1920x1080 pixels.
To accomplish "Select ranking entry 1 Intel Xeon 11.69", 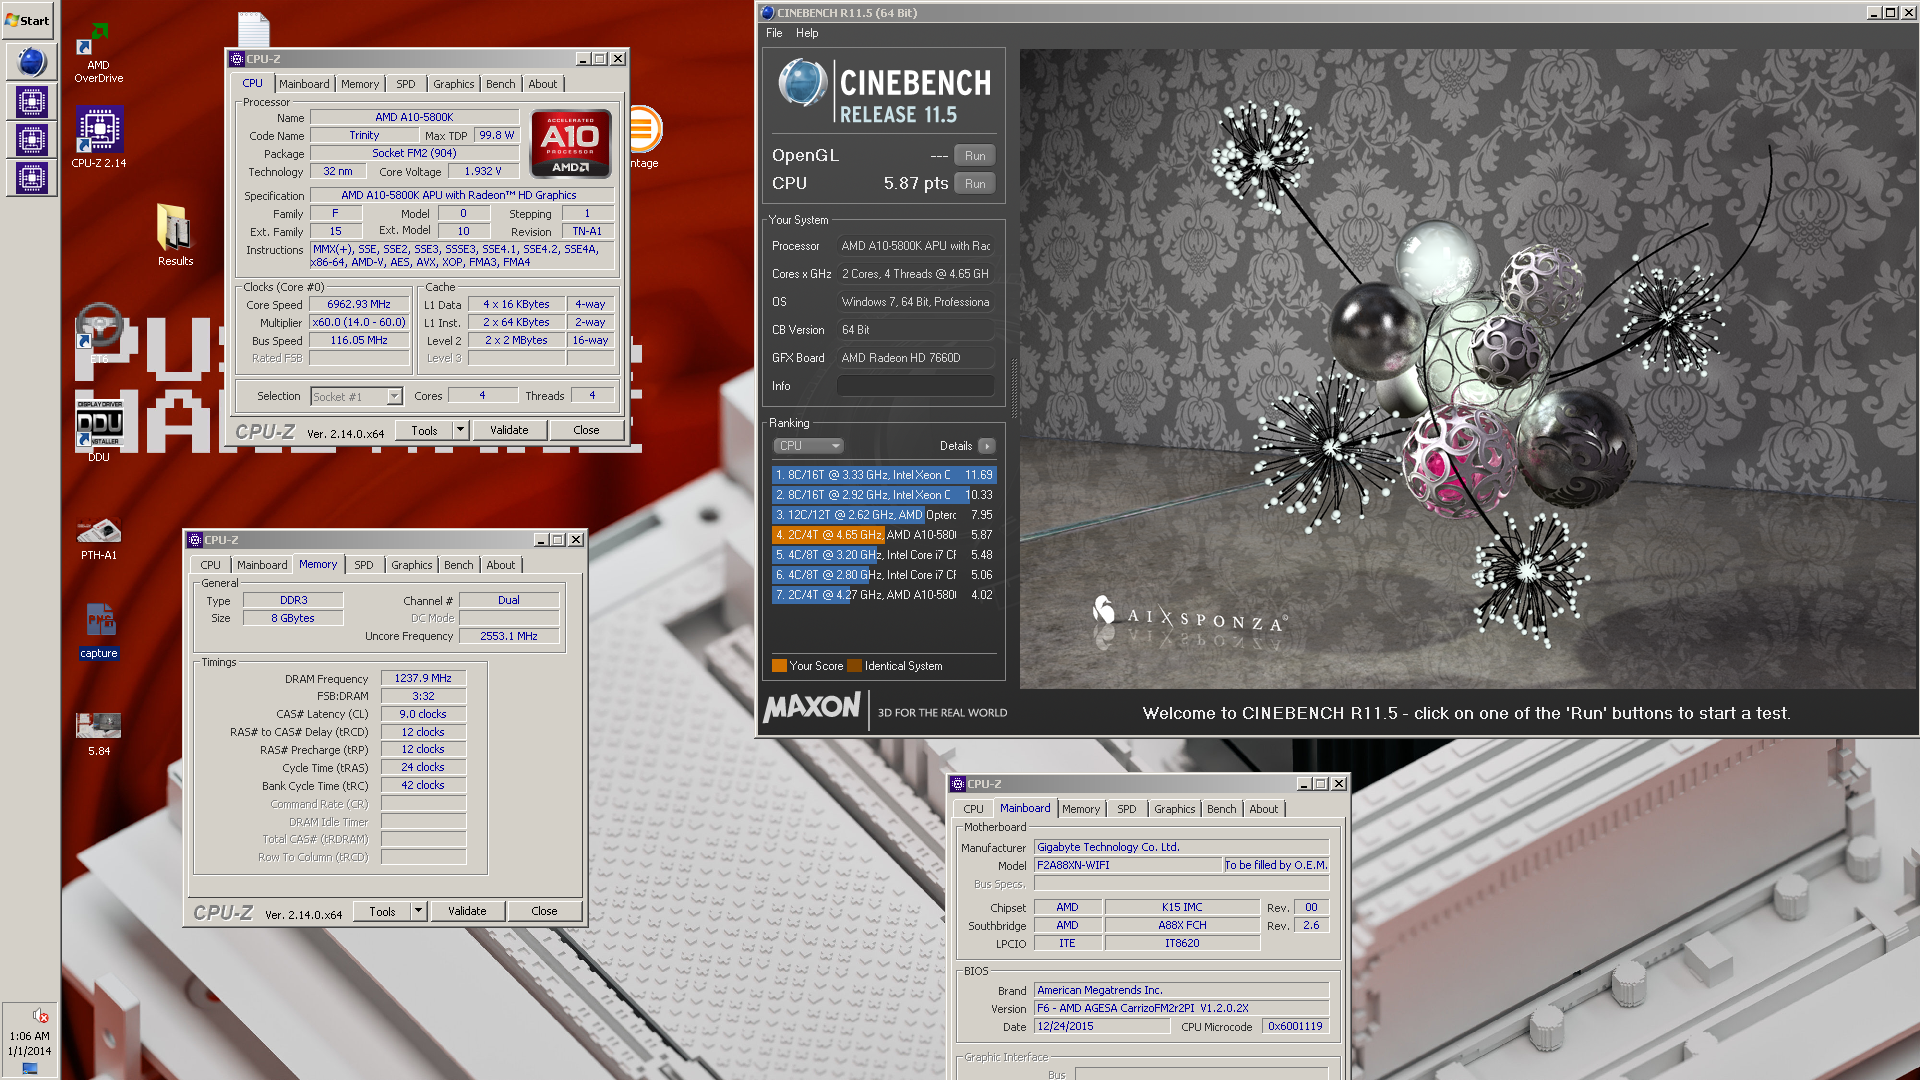I will (x=883, y=475).
